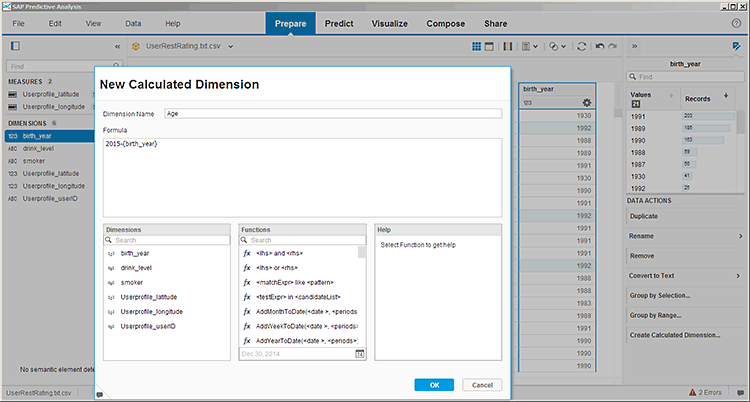
Task: Select the AddYearToDate function
Action: [306, 341]
